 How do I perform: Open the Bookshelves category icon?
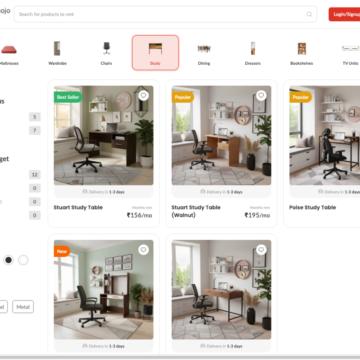pyautogui.click(x=302, y=49)
